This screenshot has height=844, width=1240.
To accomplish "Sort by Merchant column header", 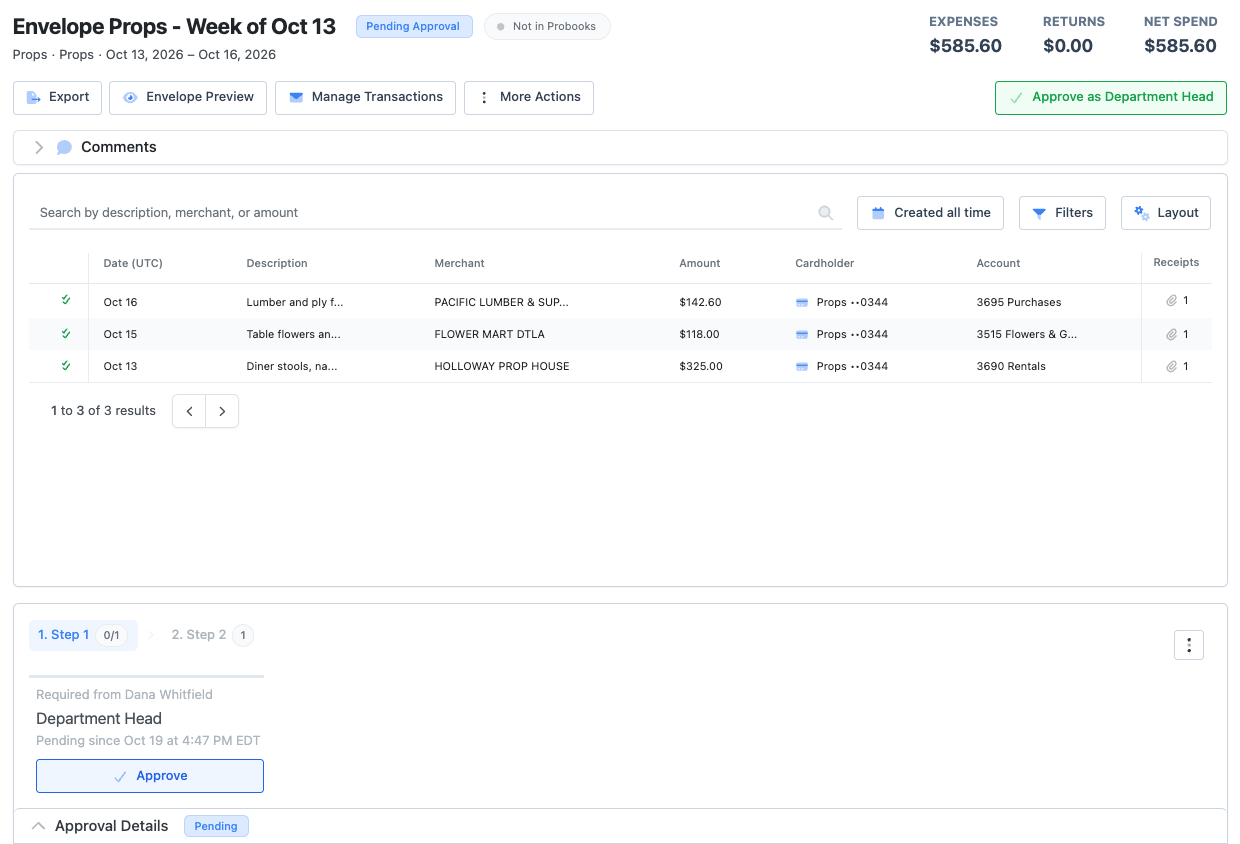I will (x=459, y=264).
